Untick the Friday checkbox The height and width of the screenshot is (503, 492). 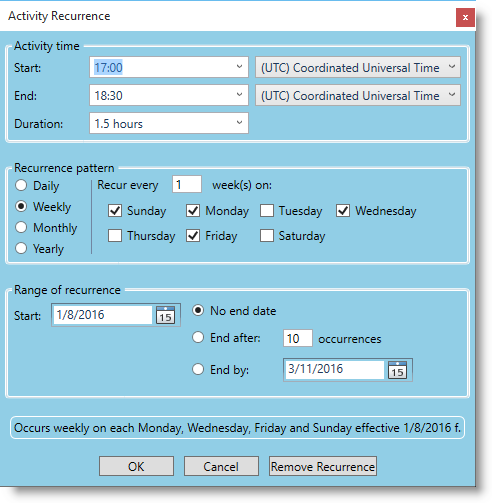(x=193, y=236)
